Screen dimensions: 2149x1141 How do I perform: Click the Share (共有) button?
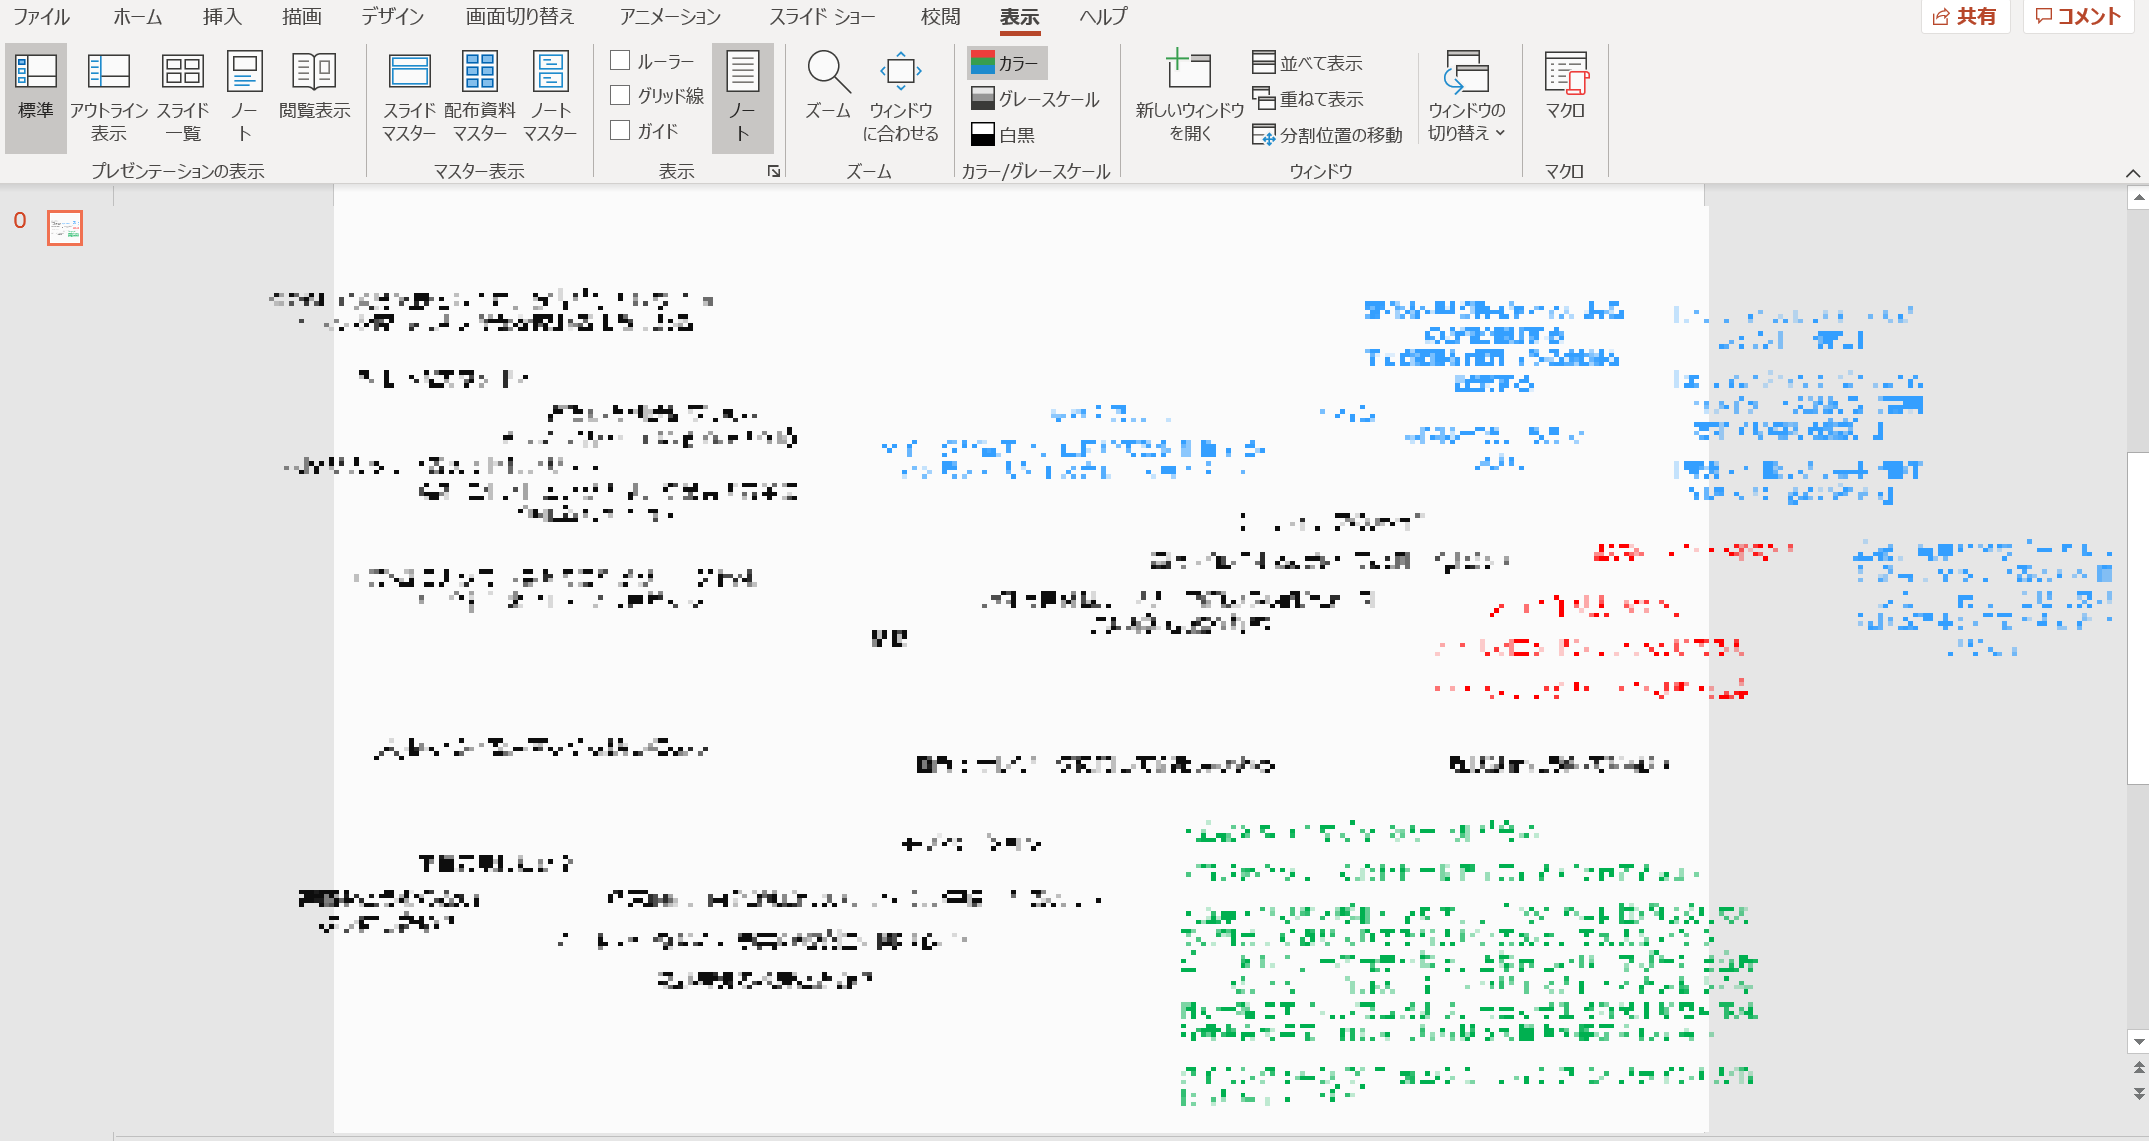coord(1965,16)
